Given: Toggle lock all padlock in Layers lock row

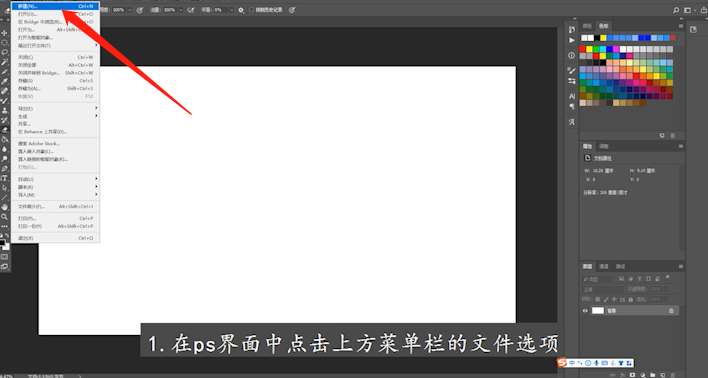Looking at the screenshot, I should tap(630, 299).
